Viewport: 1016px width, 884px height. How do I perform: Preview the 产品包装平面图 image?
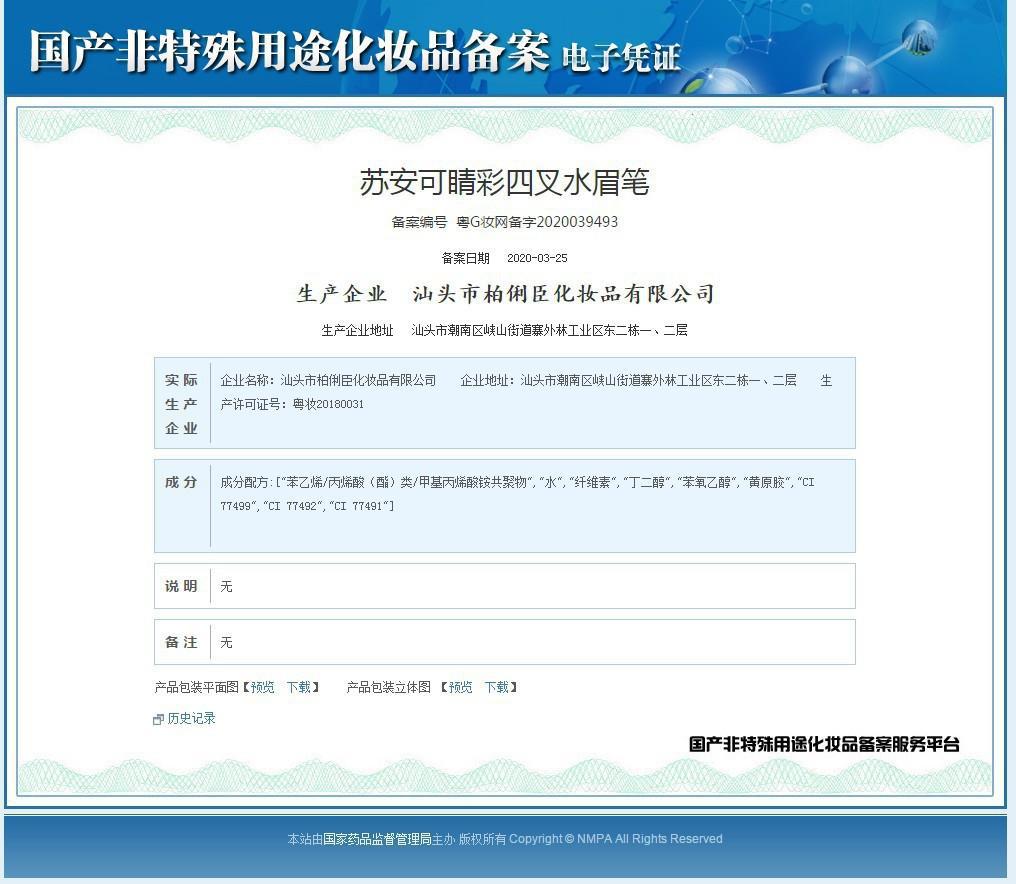pyautogui.click(x=262, y=687)
